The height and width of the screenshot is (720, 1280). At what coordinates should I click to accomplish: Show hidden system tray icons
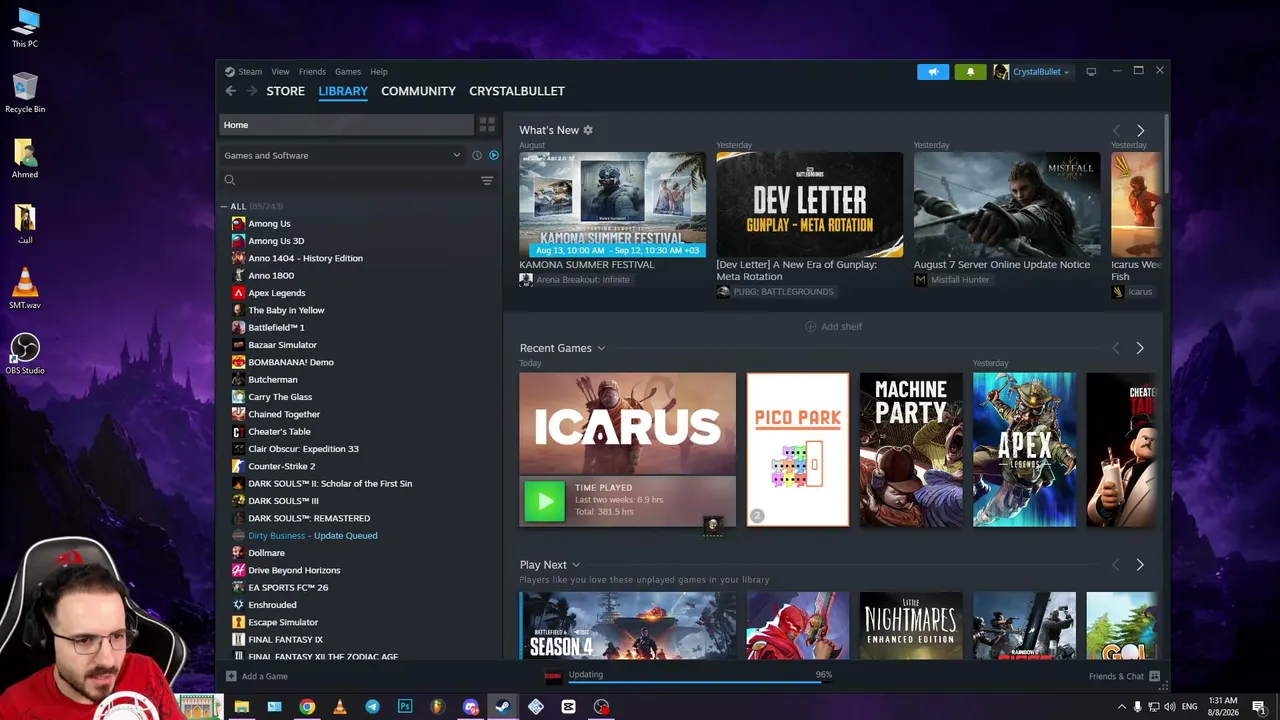coord(1122,707)
